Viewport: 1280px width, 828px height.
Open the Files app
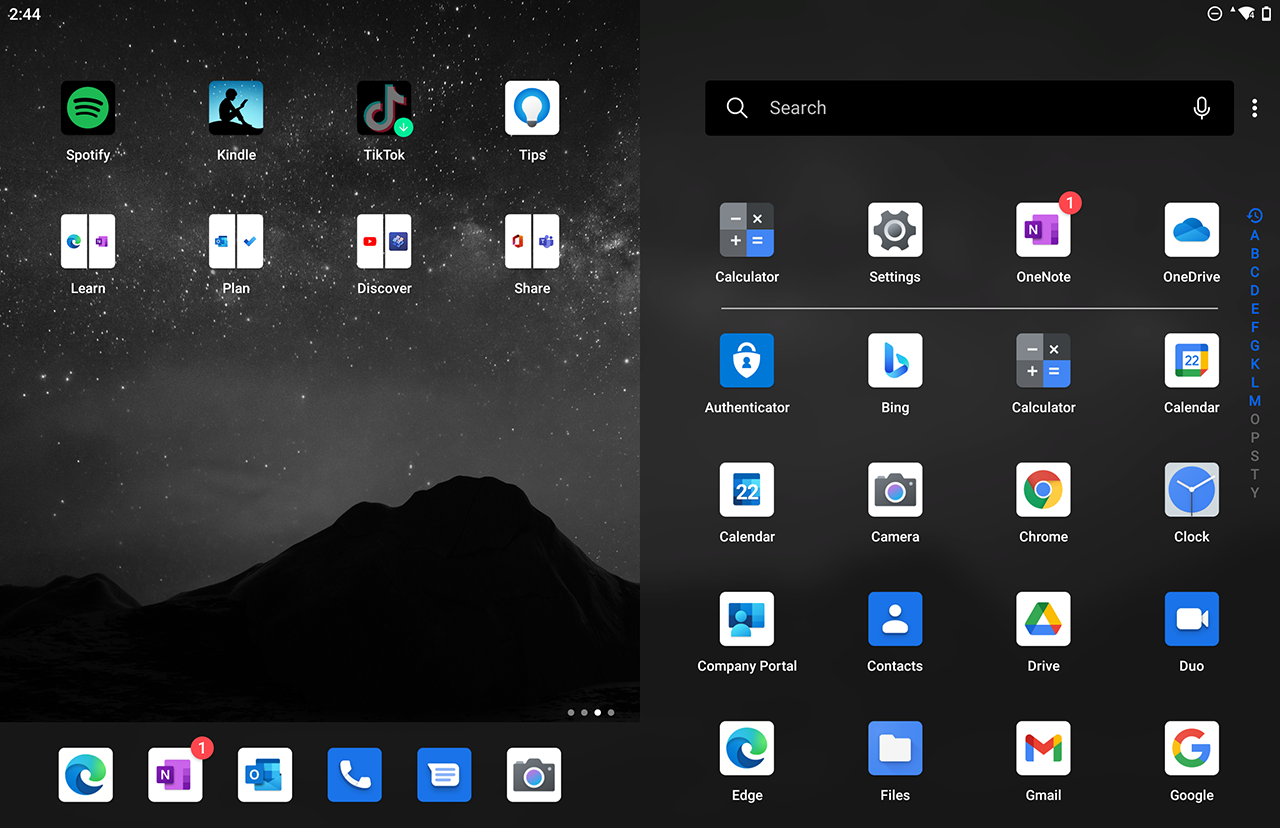[895, 748]
